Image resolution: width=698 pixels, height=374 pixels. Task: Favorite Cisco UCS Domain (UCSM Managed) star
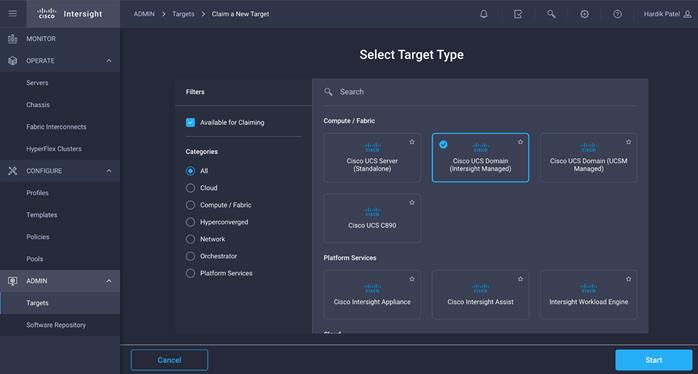click(x=629, y=142)
